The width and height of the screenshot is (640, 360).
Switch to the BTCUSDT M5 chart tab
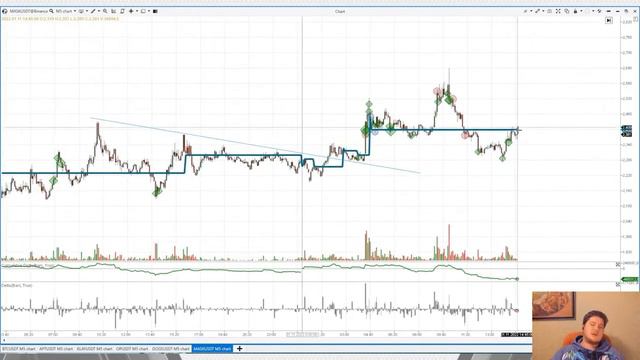19,349
